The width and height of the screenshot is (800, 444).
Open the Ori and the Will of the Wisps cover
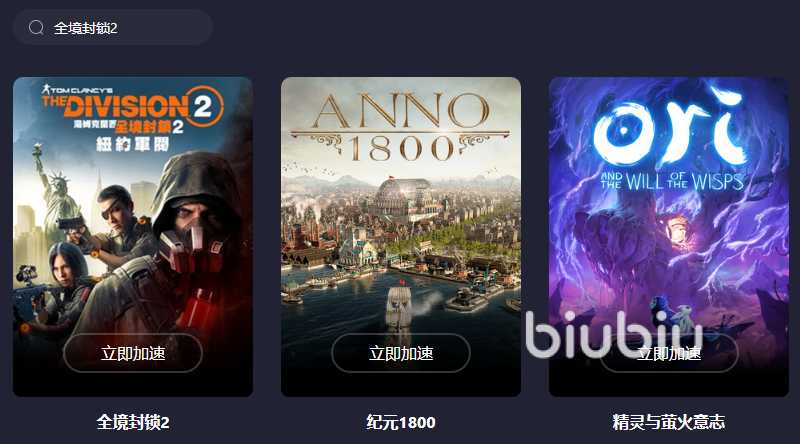tap(668, 237)
